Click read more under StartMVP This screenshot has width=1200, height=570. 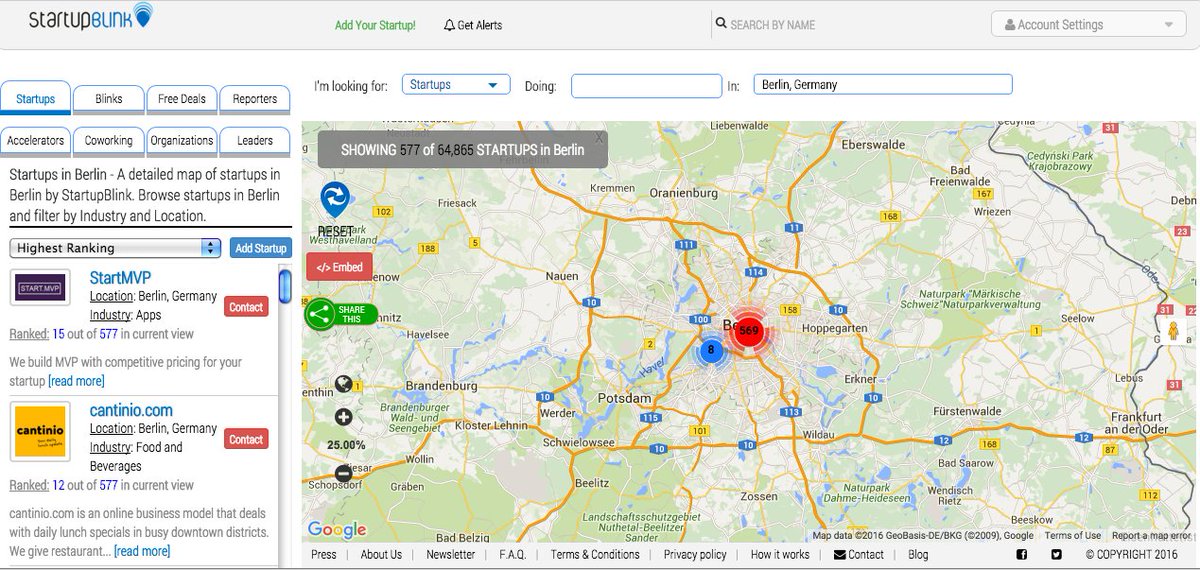pos(76,381)
